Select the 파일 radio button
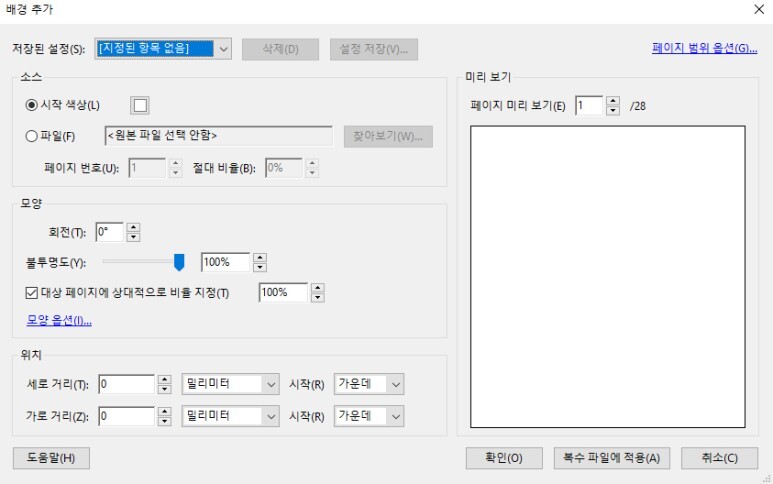This screenshot has height=484, width=773. (32, 136)
